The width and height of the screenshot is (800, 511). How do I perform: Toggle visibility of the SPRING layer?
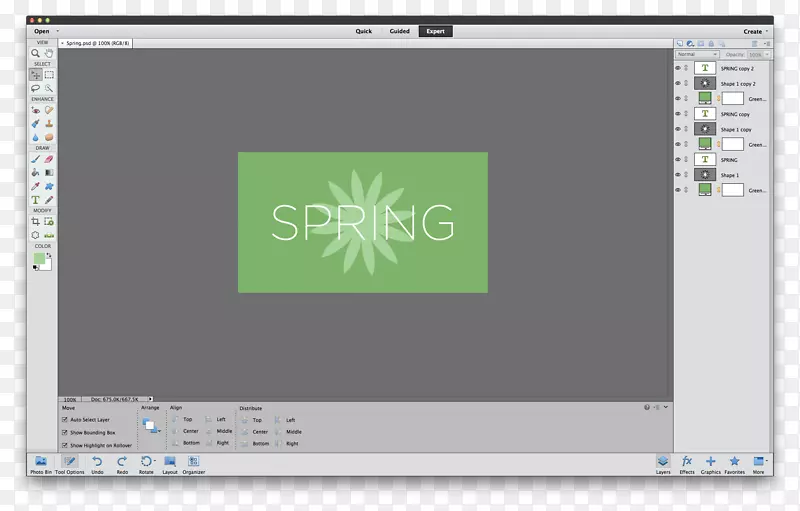pos(678,160)
